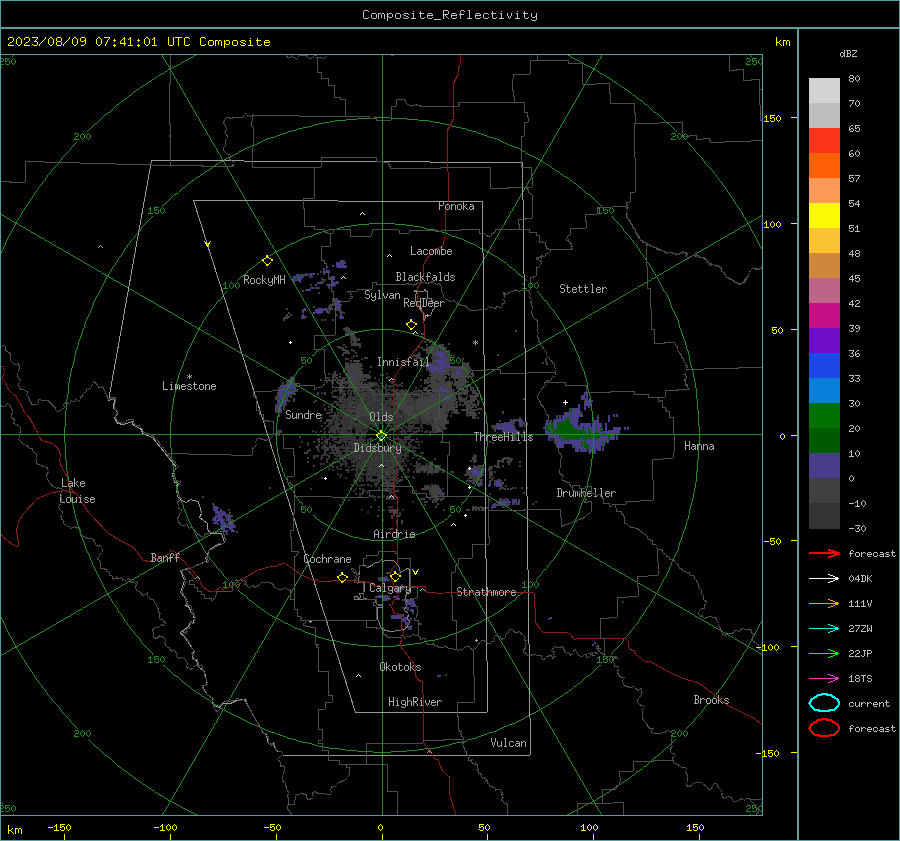Click the Olds label
Image resolution: width=900 pixels, height=841 pixels.
pos(381,417)
